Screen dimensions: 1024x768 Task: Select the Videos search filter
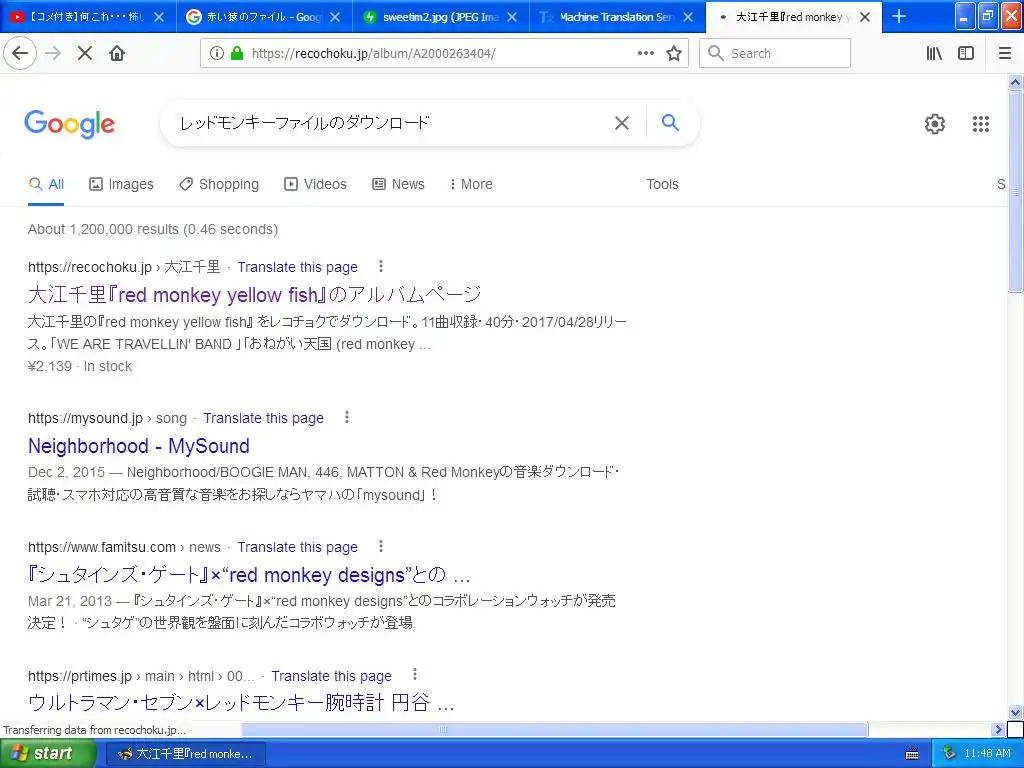(315, 184)
